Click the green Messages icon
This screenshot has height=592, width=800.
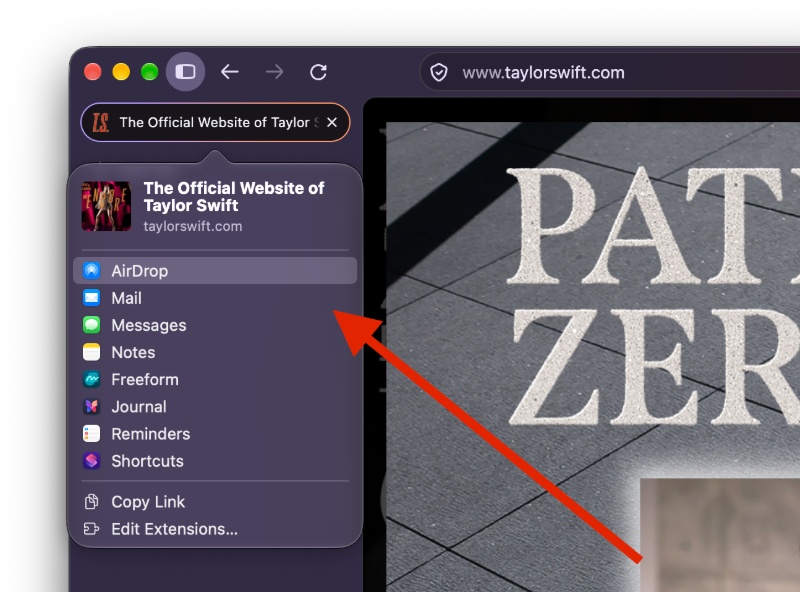pos(92,325)
